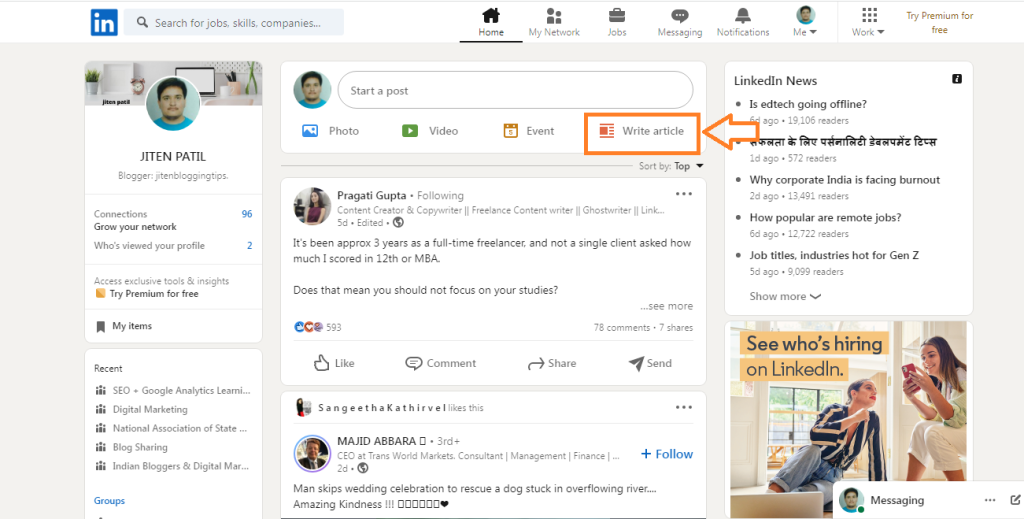Image resolution: width=1024 pixels, height=519 pixels.
Task: Open Notifications bell
Action: pyautogui.click(x=743, y=22)
